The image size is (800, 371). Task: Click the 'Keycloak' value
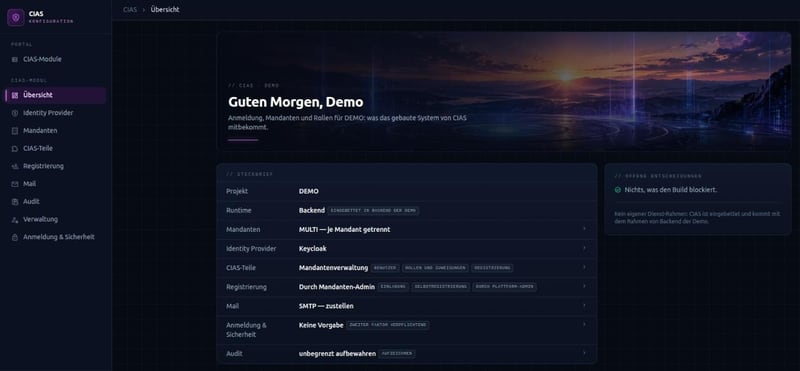(312, 249)
